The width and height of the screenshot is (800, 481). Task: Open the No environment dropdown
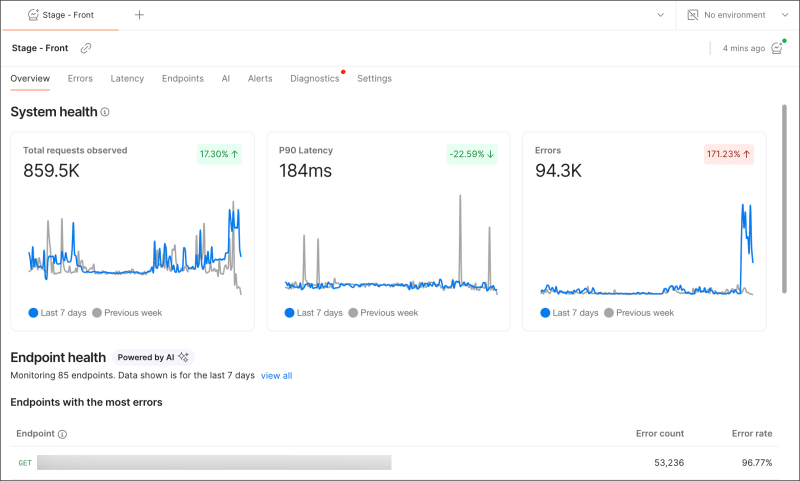[x=737, y=15]
